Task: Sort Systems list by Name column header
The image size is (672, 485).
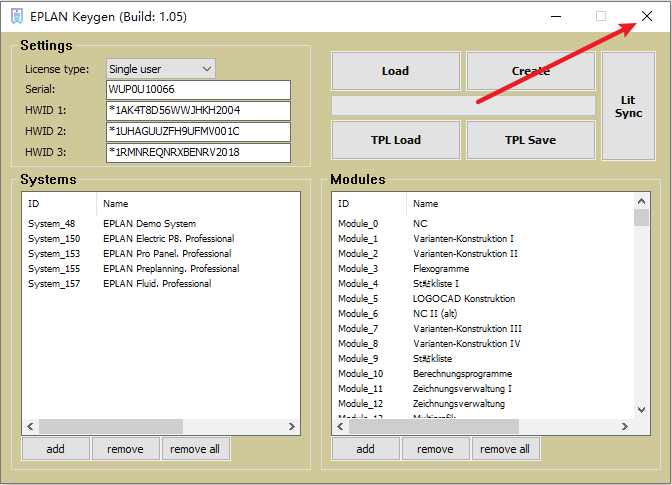Action: tap(198, 204)
